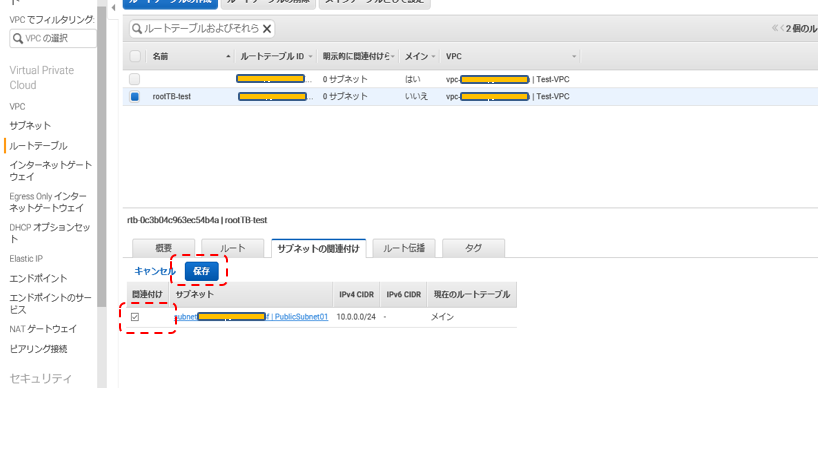Click the route table search field
This screenshot has height=460, width=819.
(202, 29)
